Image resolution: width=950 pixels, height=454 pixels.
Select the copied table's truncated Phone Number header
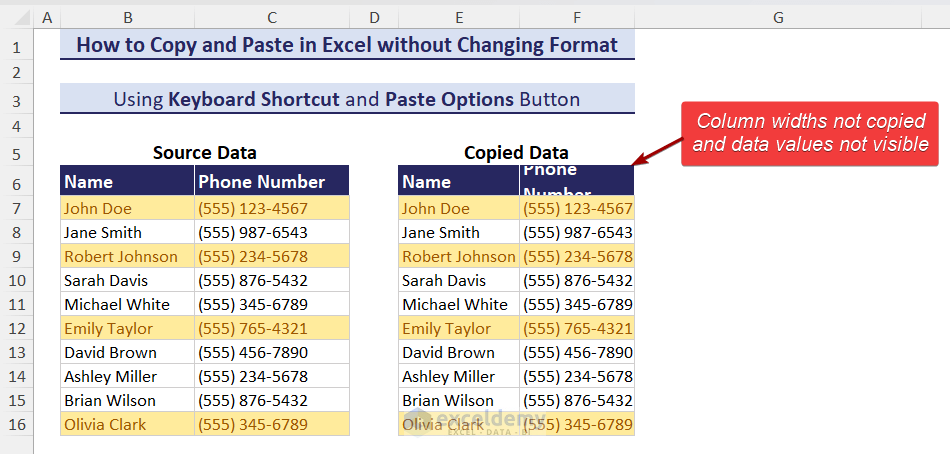point(577,181)
